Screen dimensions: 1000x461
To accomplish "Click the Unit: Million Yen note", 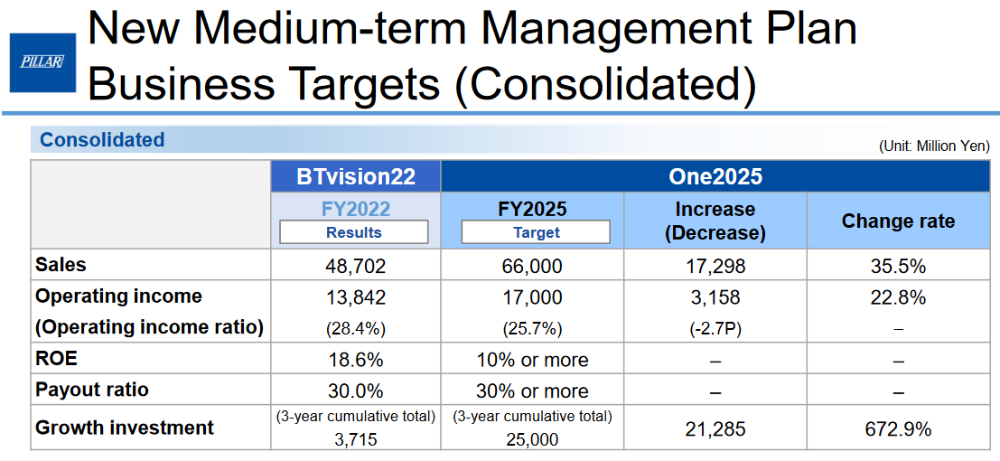I will 934,146.
